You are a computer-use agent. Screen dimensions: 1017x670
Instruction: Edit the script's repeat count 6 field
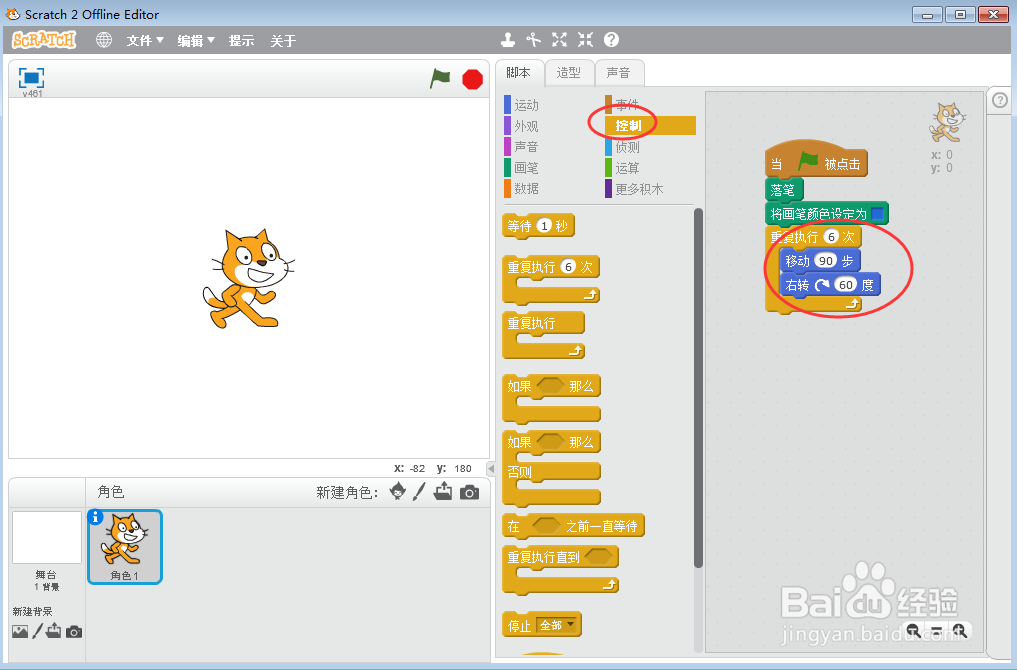[x=831, y=237]
